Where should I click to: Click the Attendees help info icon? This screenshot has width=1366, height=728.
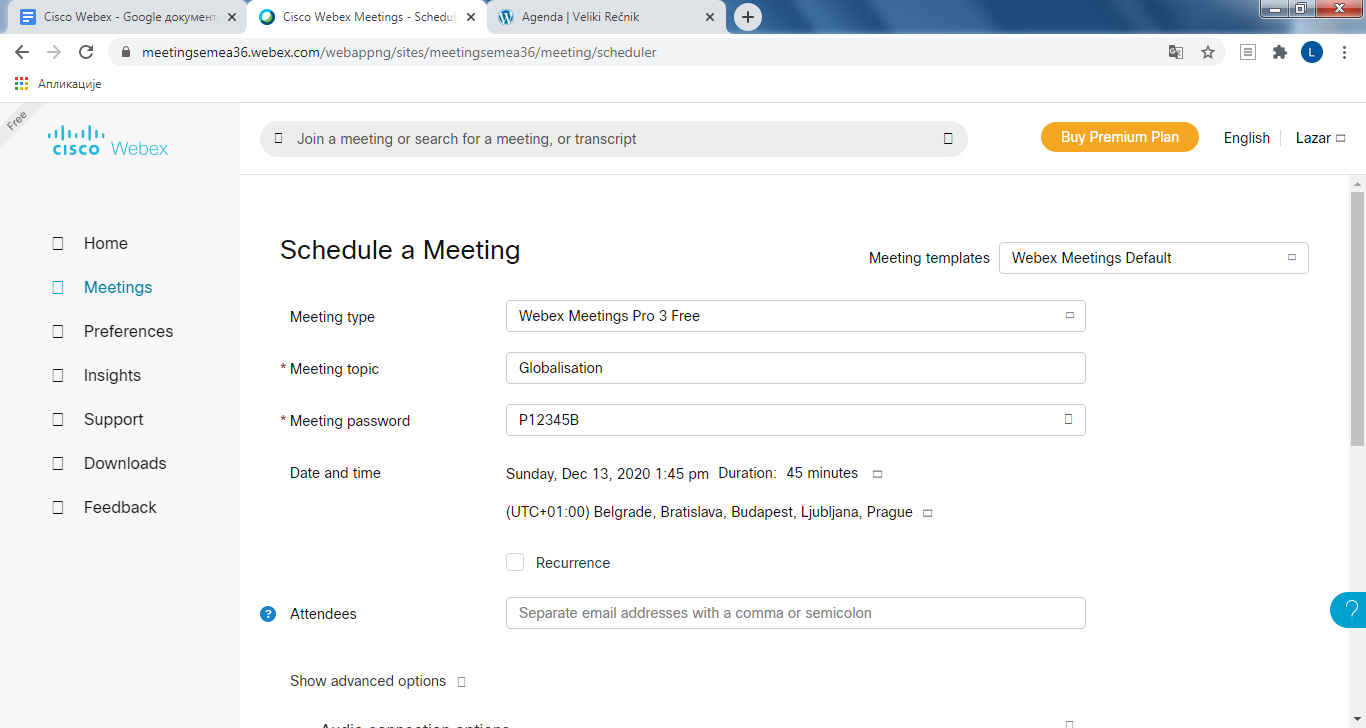(268, 614)
